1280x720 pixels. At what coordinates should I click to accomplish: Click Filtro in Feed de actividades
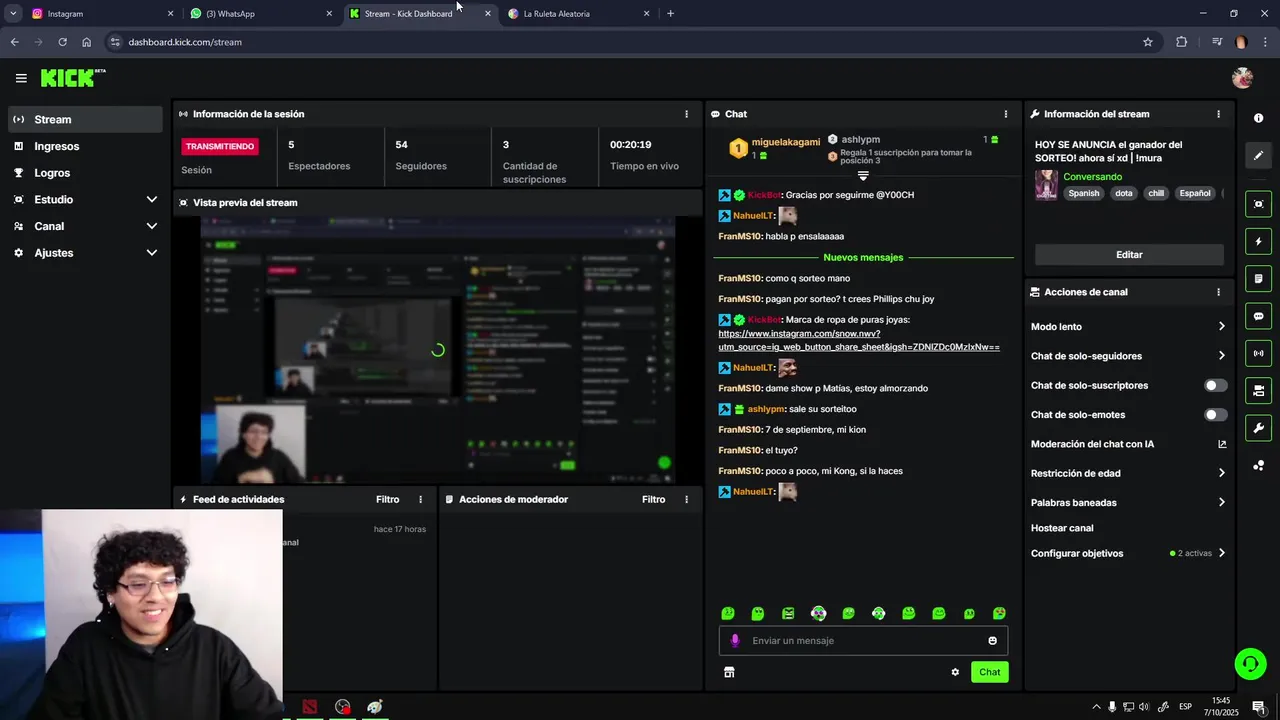coord(387,499)
